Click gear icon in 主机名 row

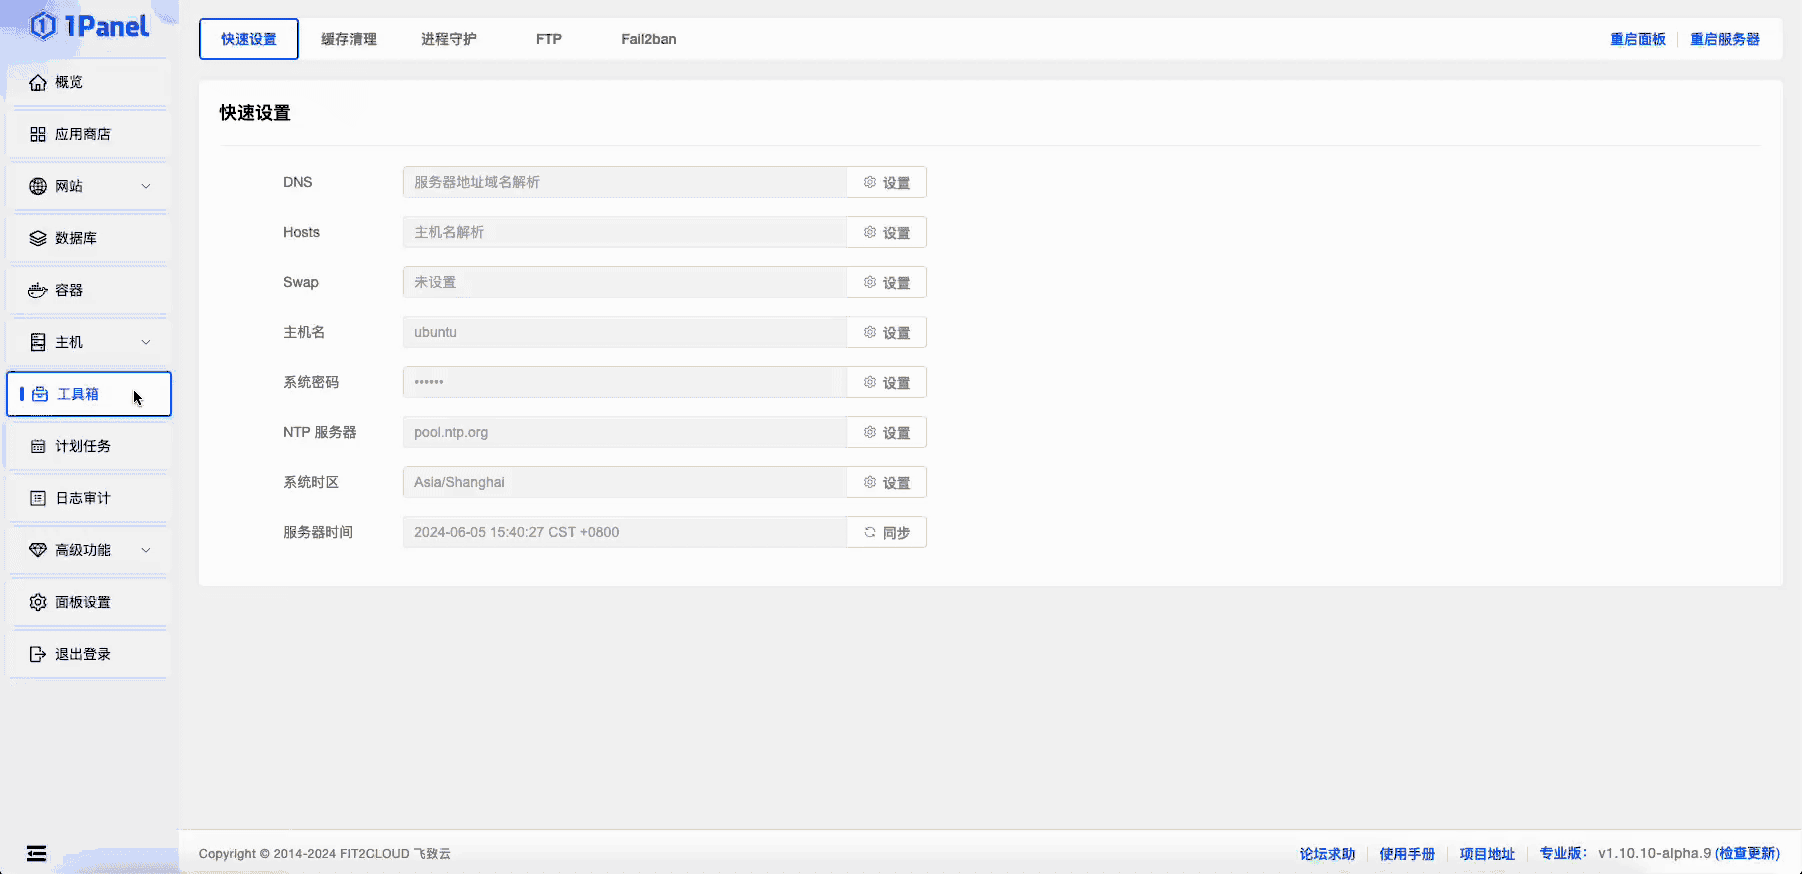870,332
